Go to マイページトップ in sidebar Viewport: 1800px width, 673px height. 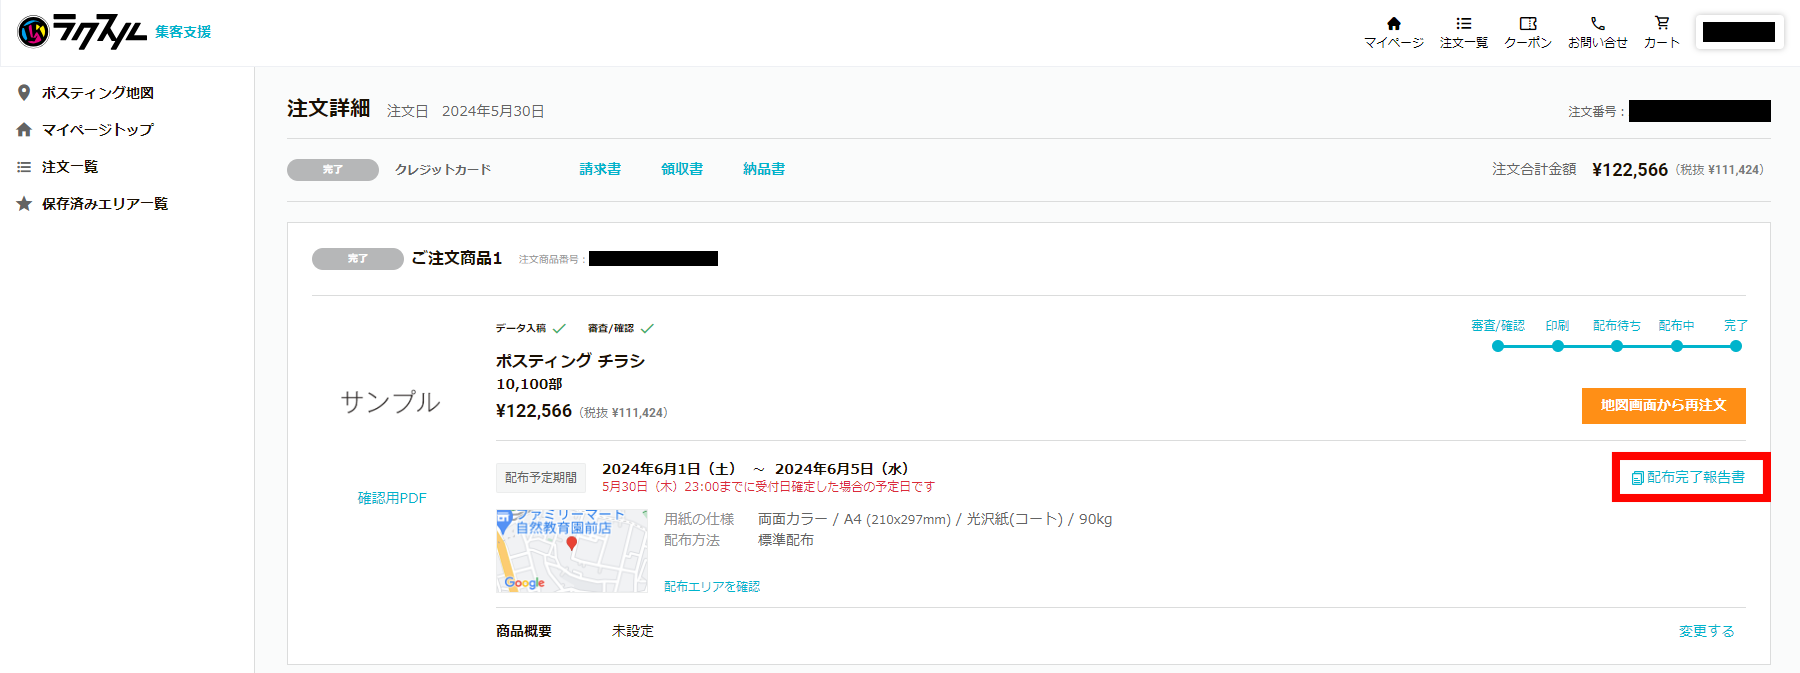[98, 130]
